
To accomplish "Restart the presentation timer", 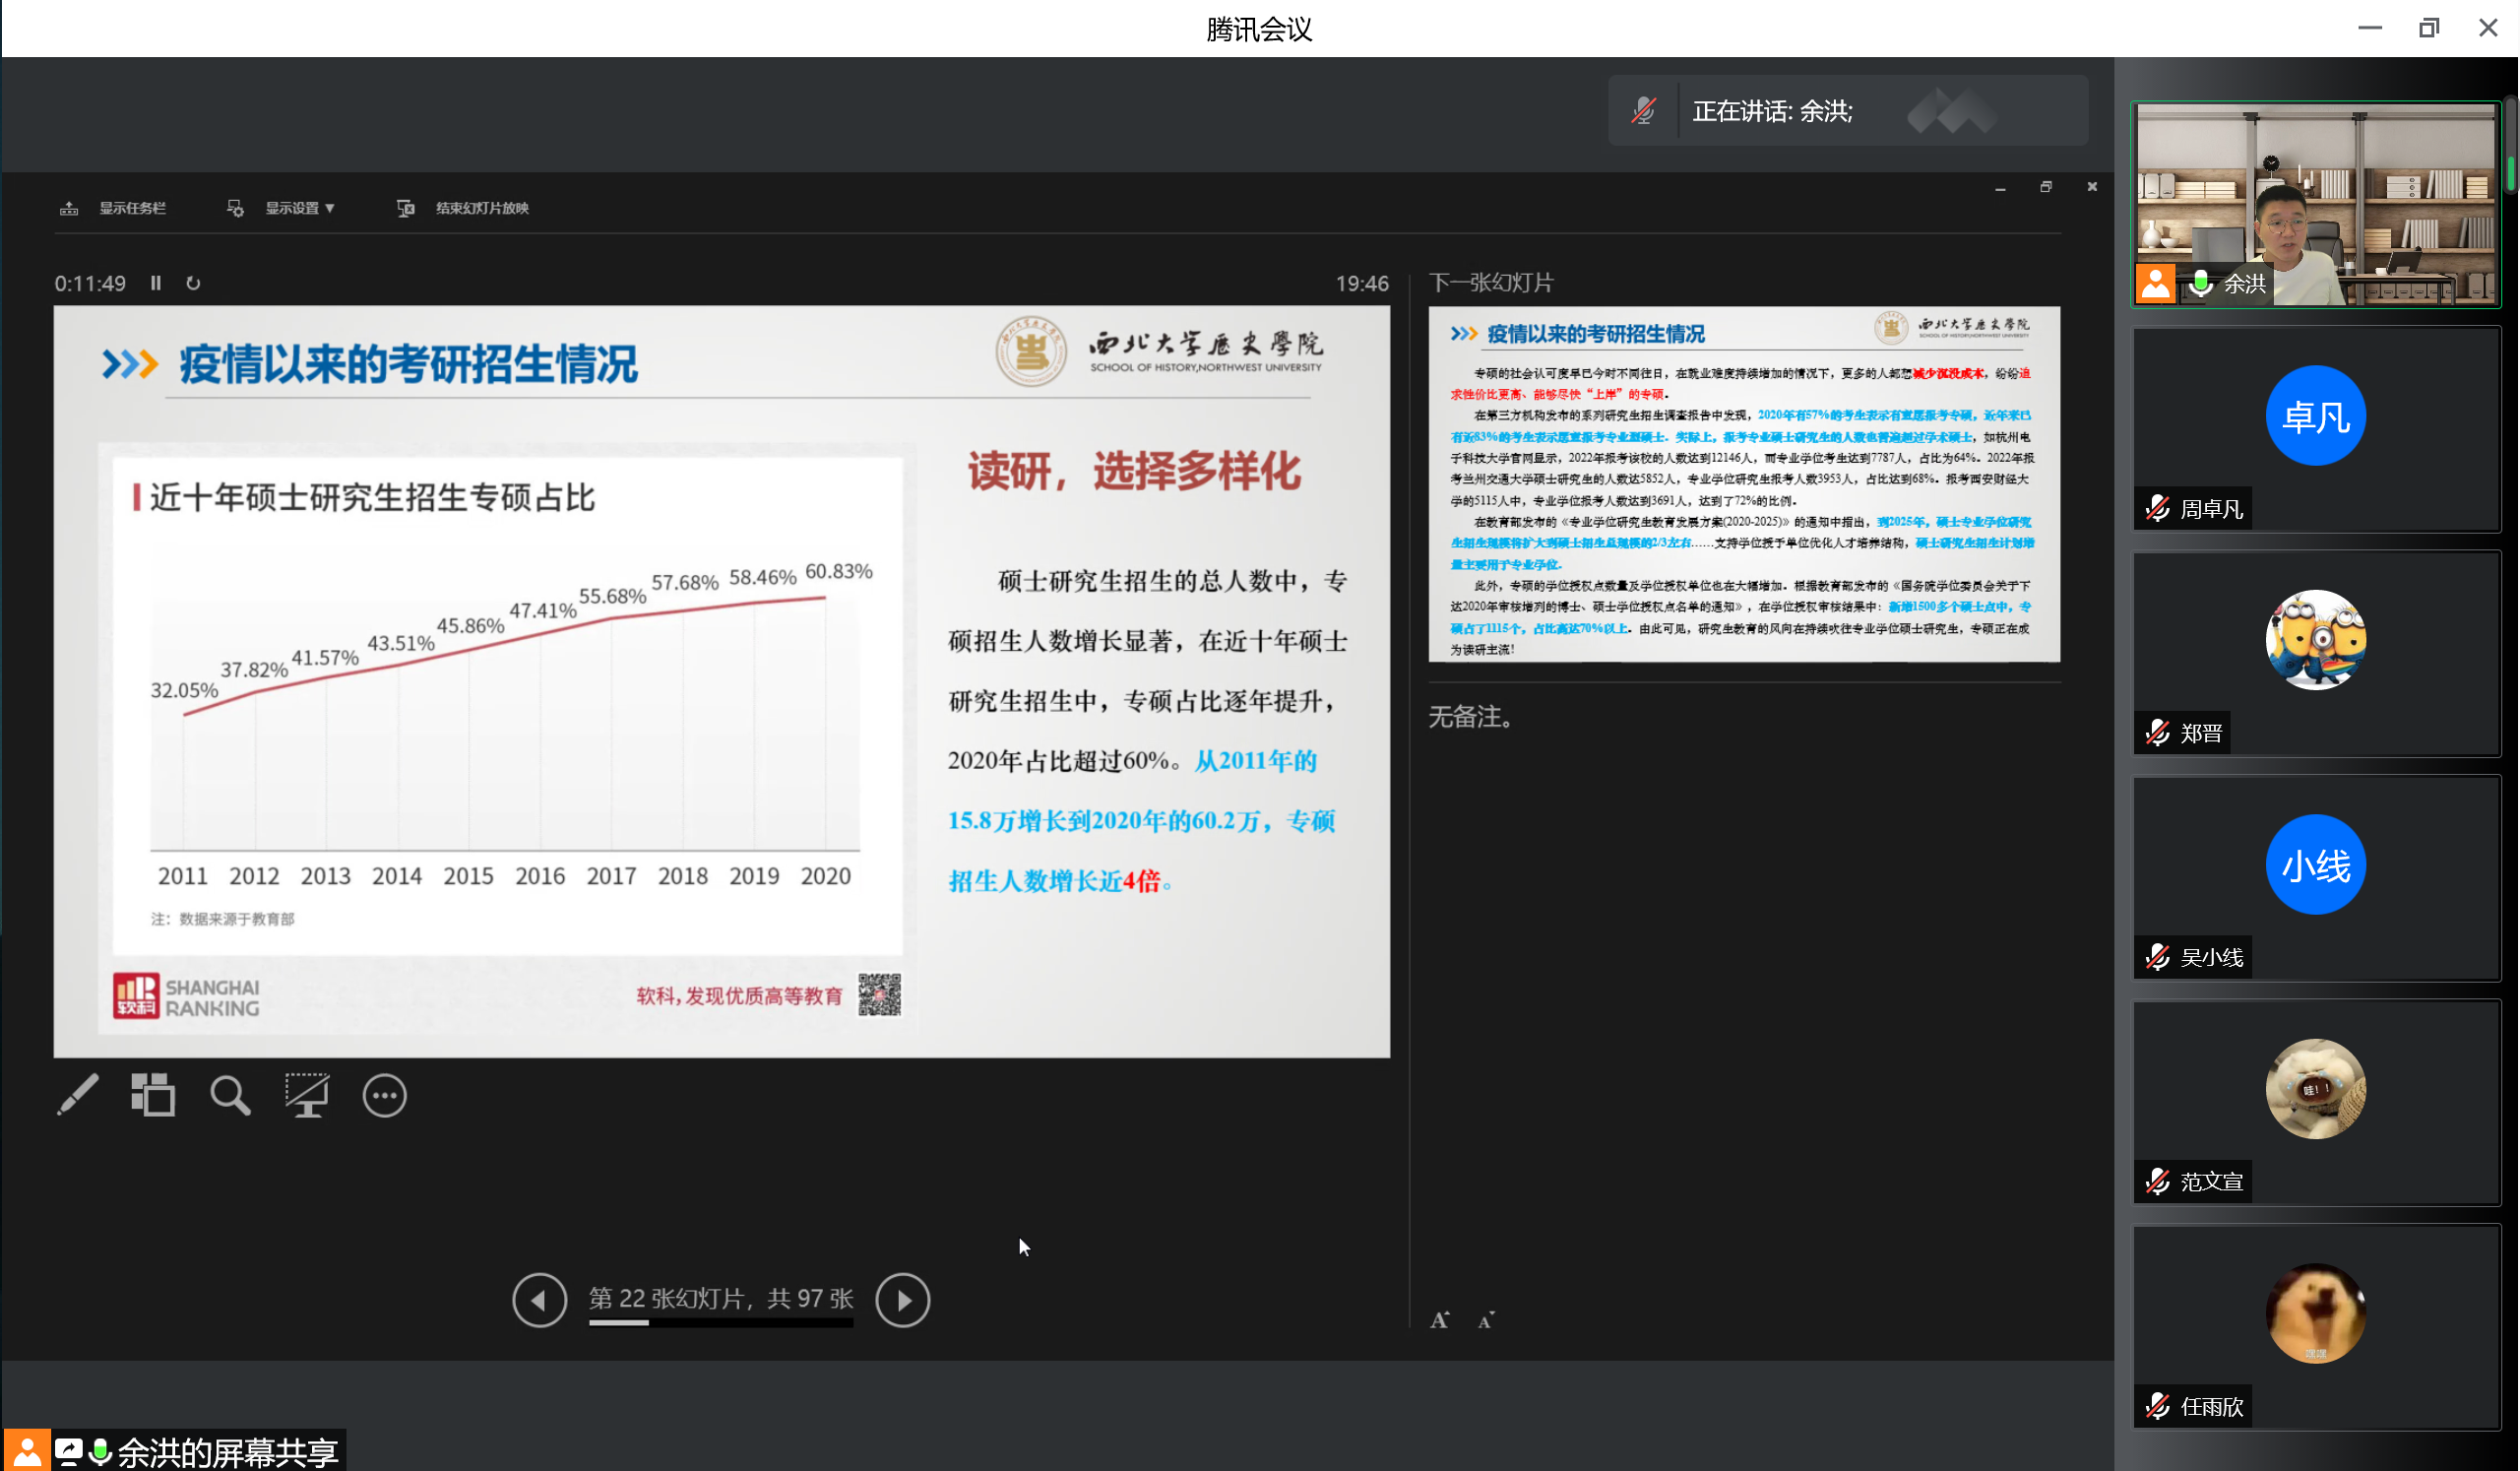I will tap(193, 283).
